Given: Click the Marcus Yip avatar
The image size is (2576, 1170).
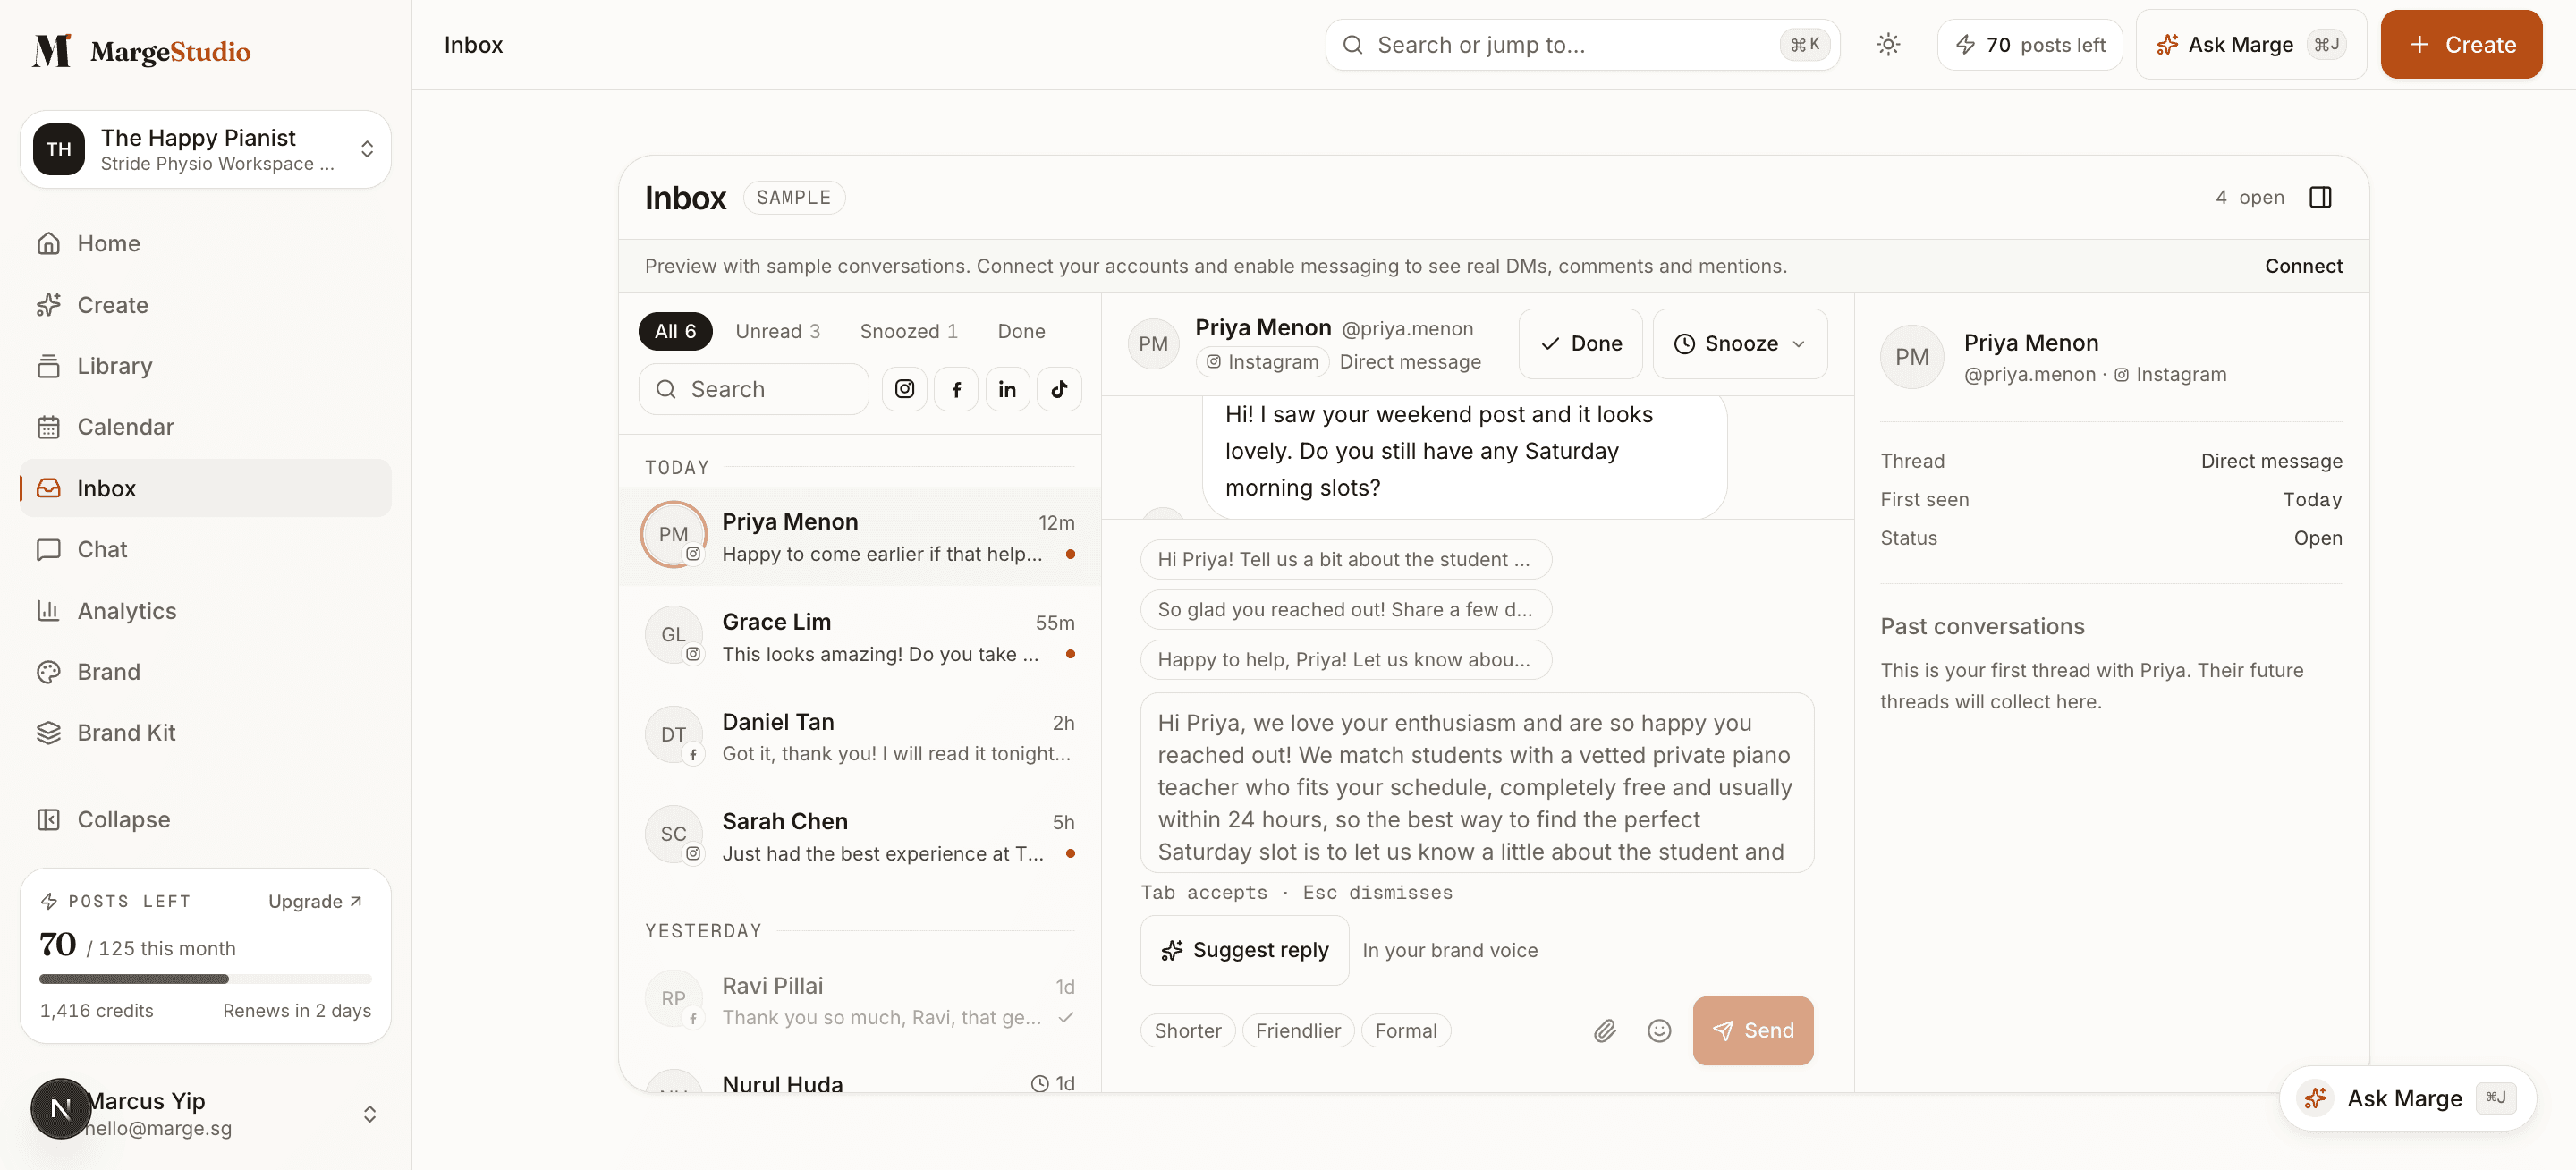Looking at the screenshot, I should tap(61, 1108).
